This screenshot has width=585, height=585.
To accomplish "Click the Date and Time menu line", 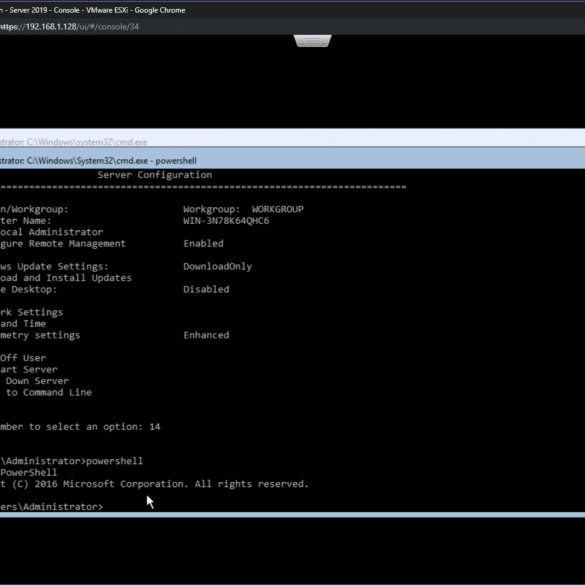I will [23, 324].
